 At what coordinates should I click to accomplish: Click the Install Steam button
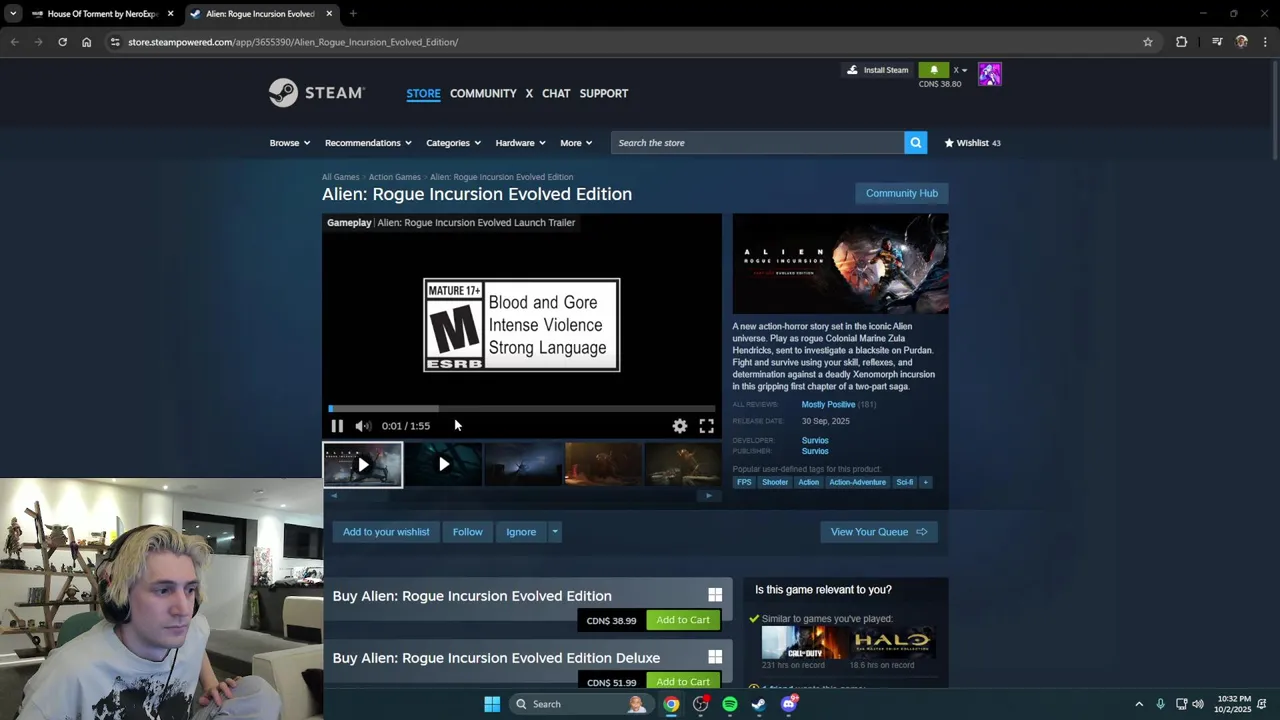[x=877, y=70]
